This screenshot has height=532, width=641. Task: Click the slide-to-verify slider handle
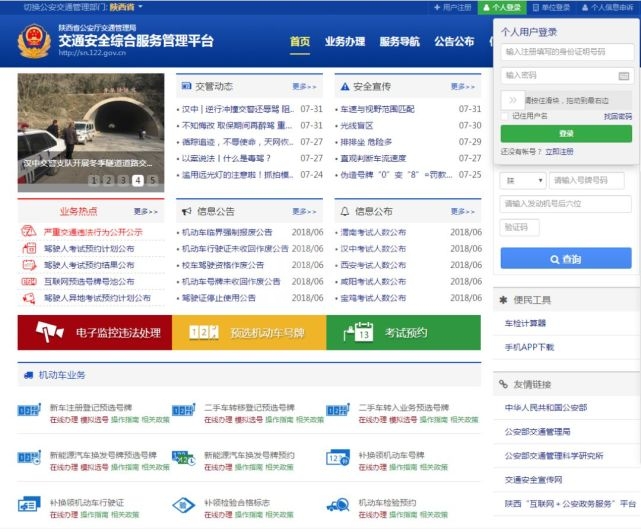[511, 99]
